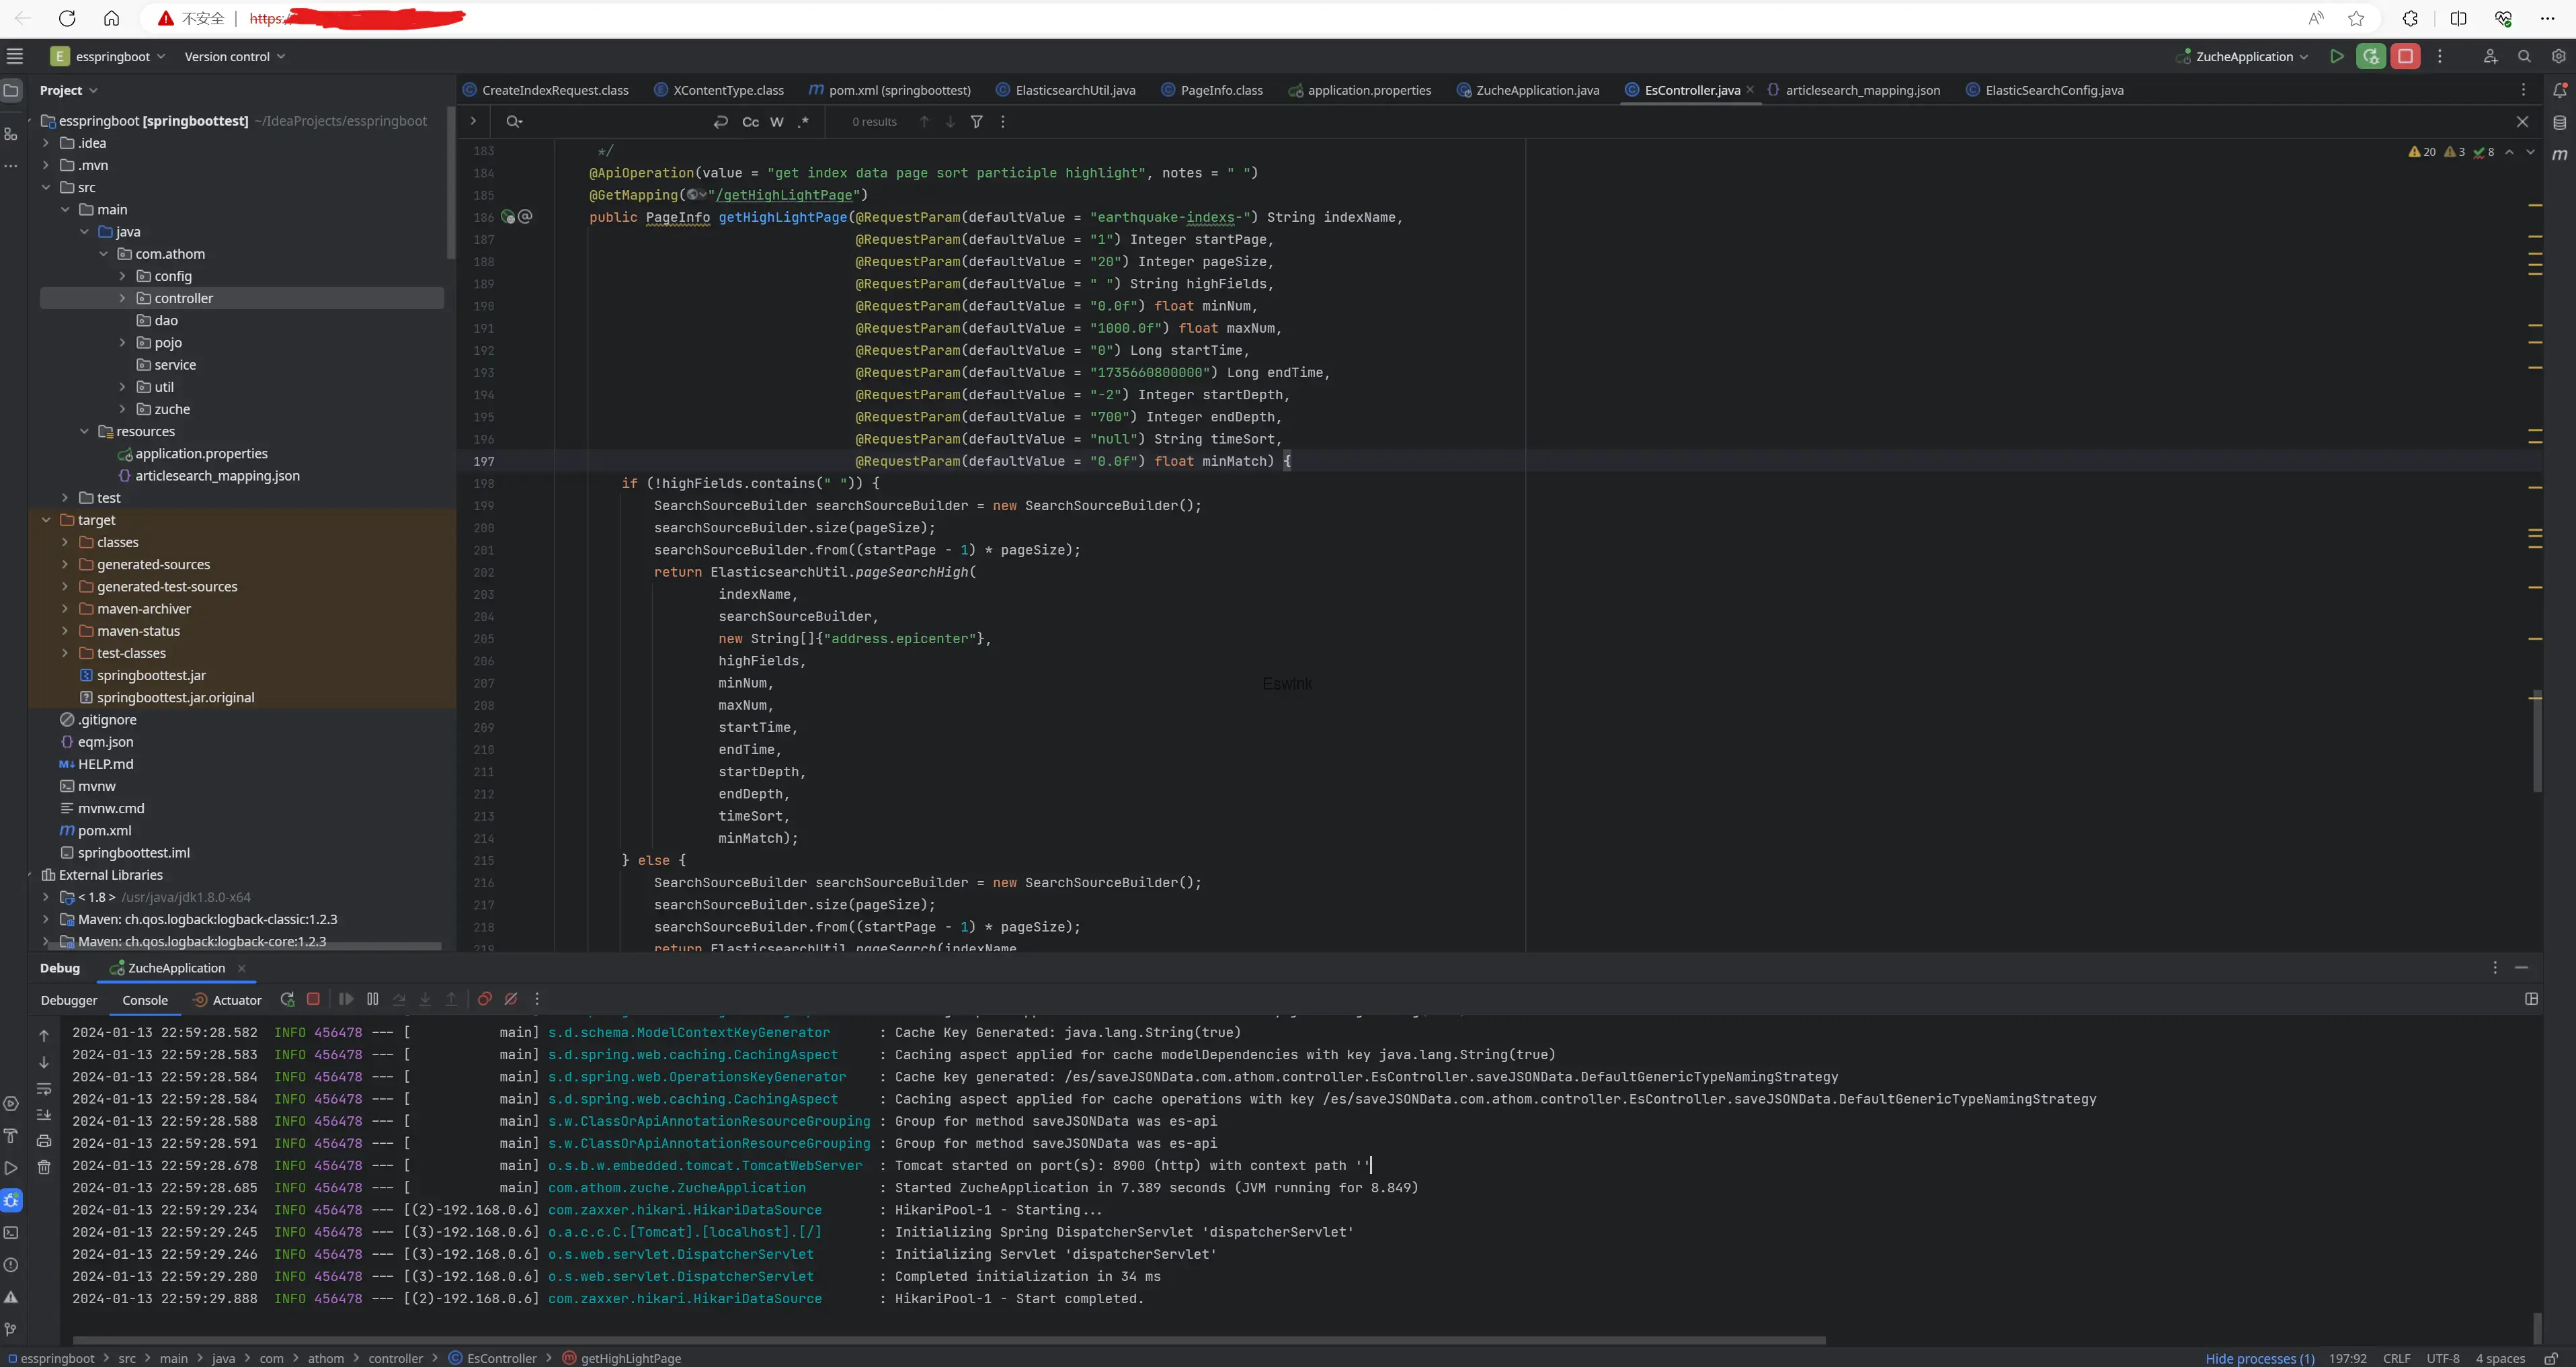
Task: Expand the pojo package folder
Action: (122, 343)
